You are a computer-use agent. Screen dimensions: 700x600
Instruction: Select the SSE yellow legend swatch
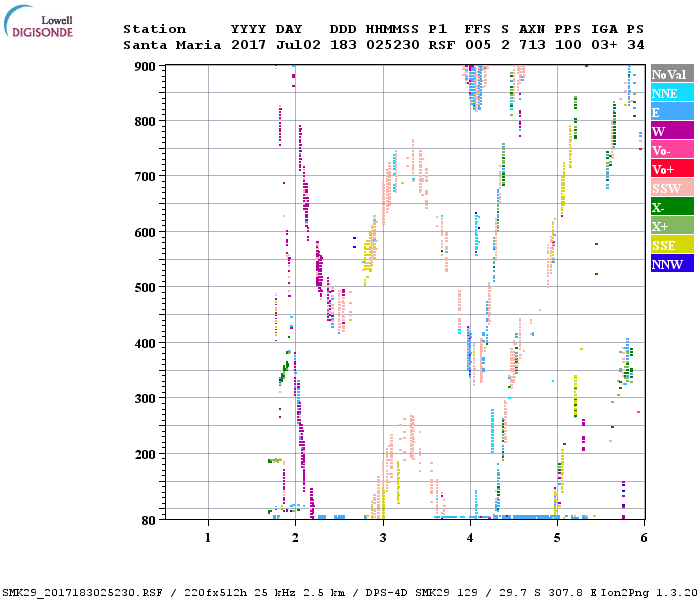click(672, 245)
